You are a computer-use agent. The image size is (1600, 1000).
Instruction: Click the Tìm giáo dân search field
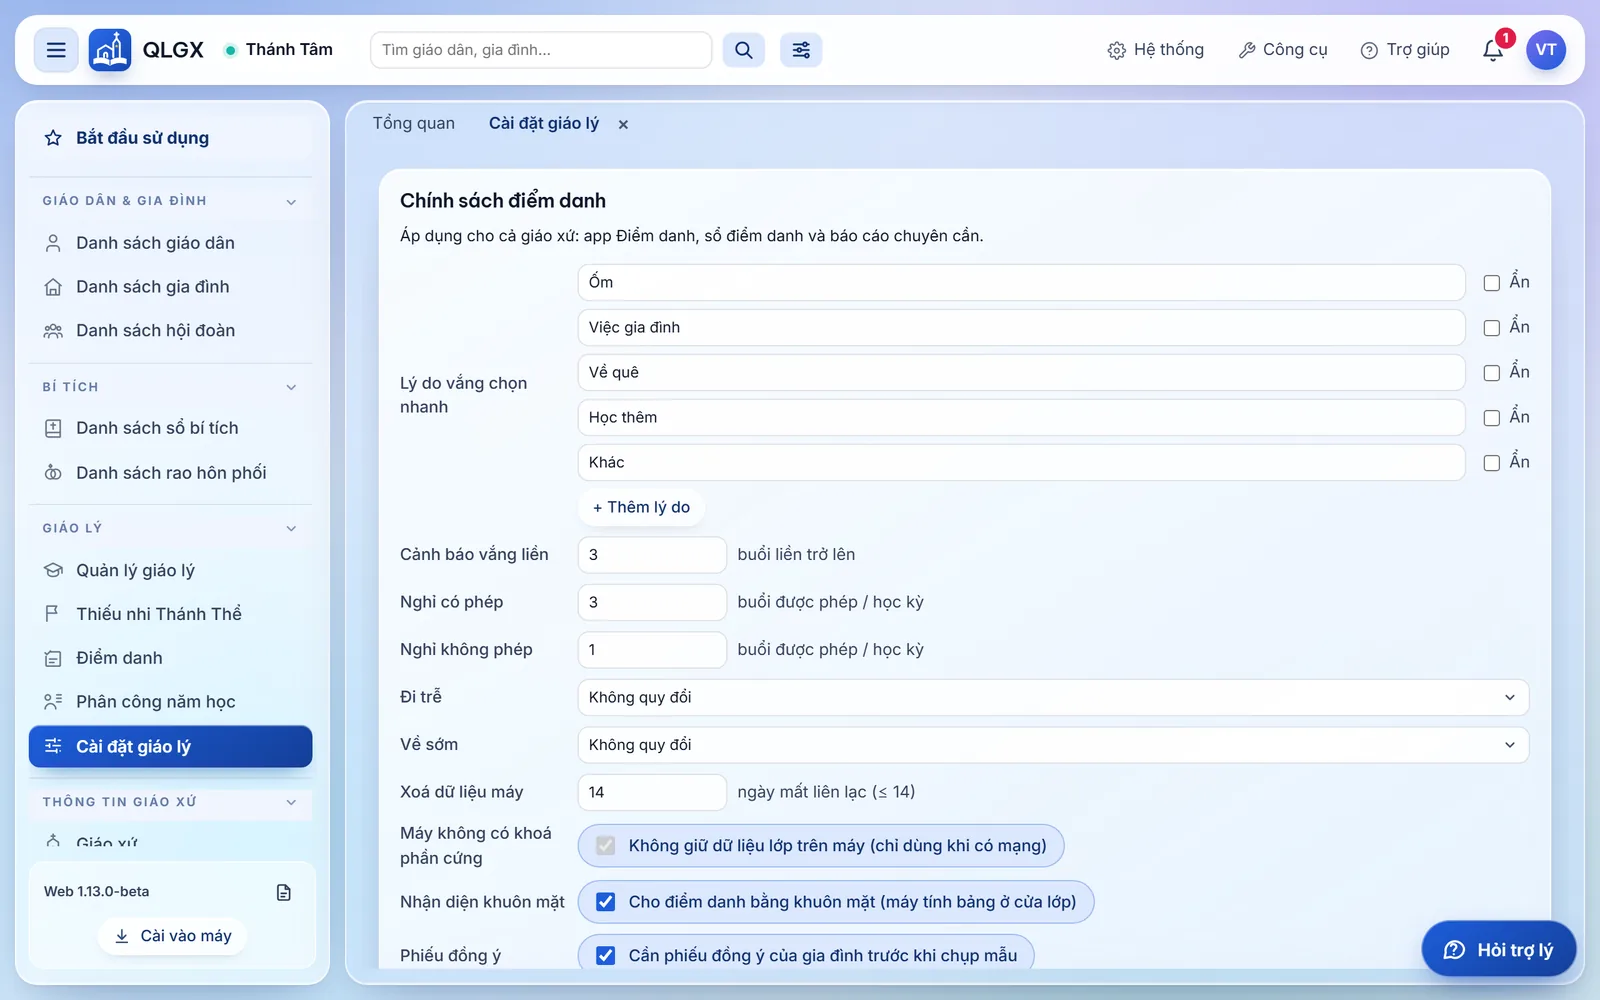click(x=541, y=50)
